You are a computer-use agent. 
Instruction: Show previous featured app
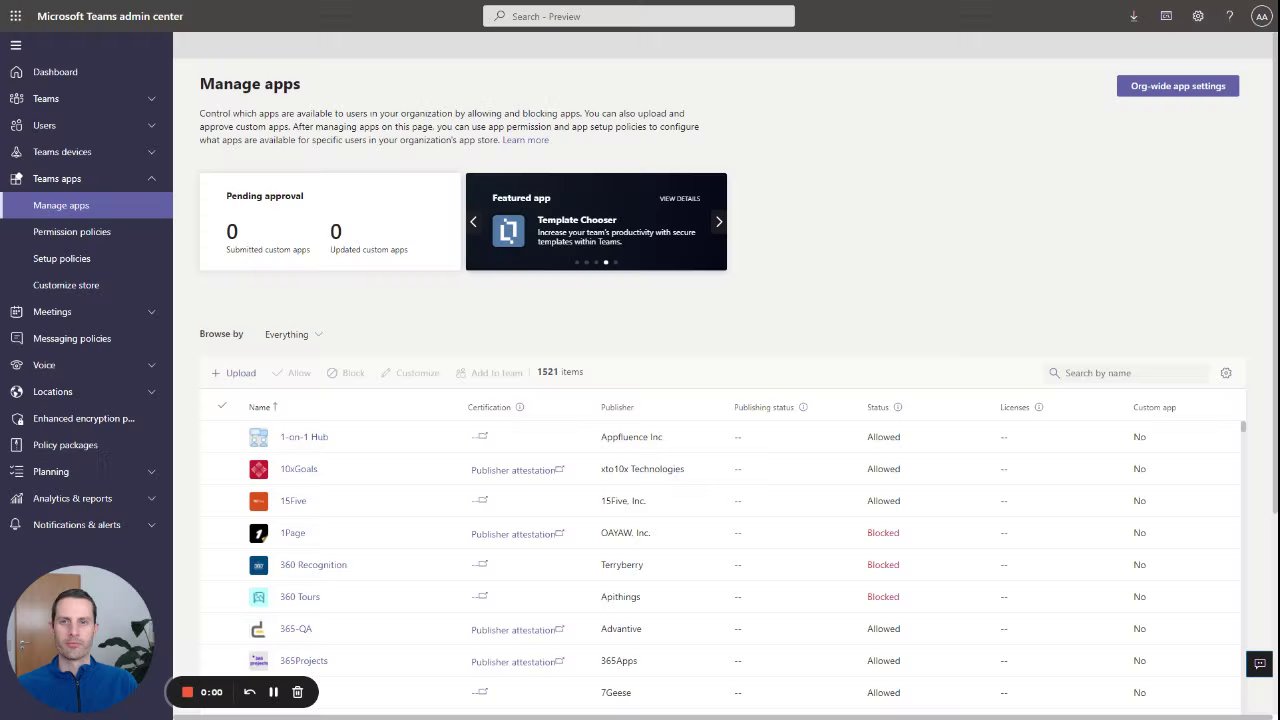coord(474,222)
